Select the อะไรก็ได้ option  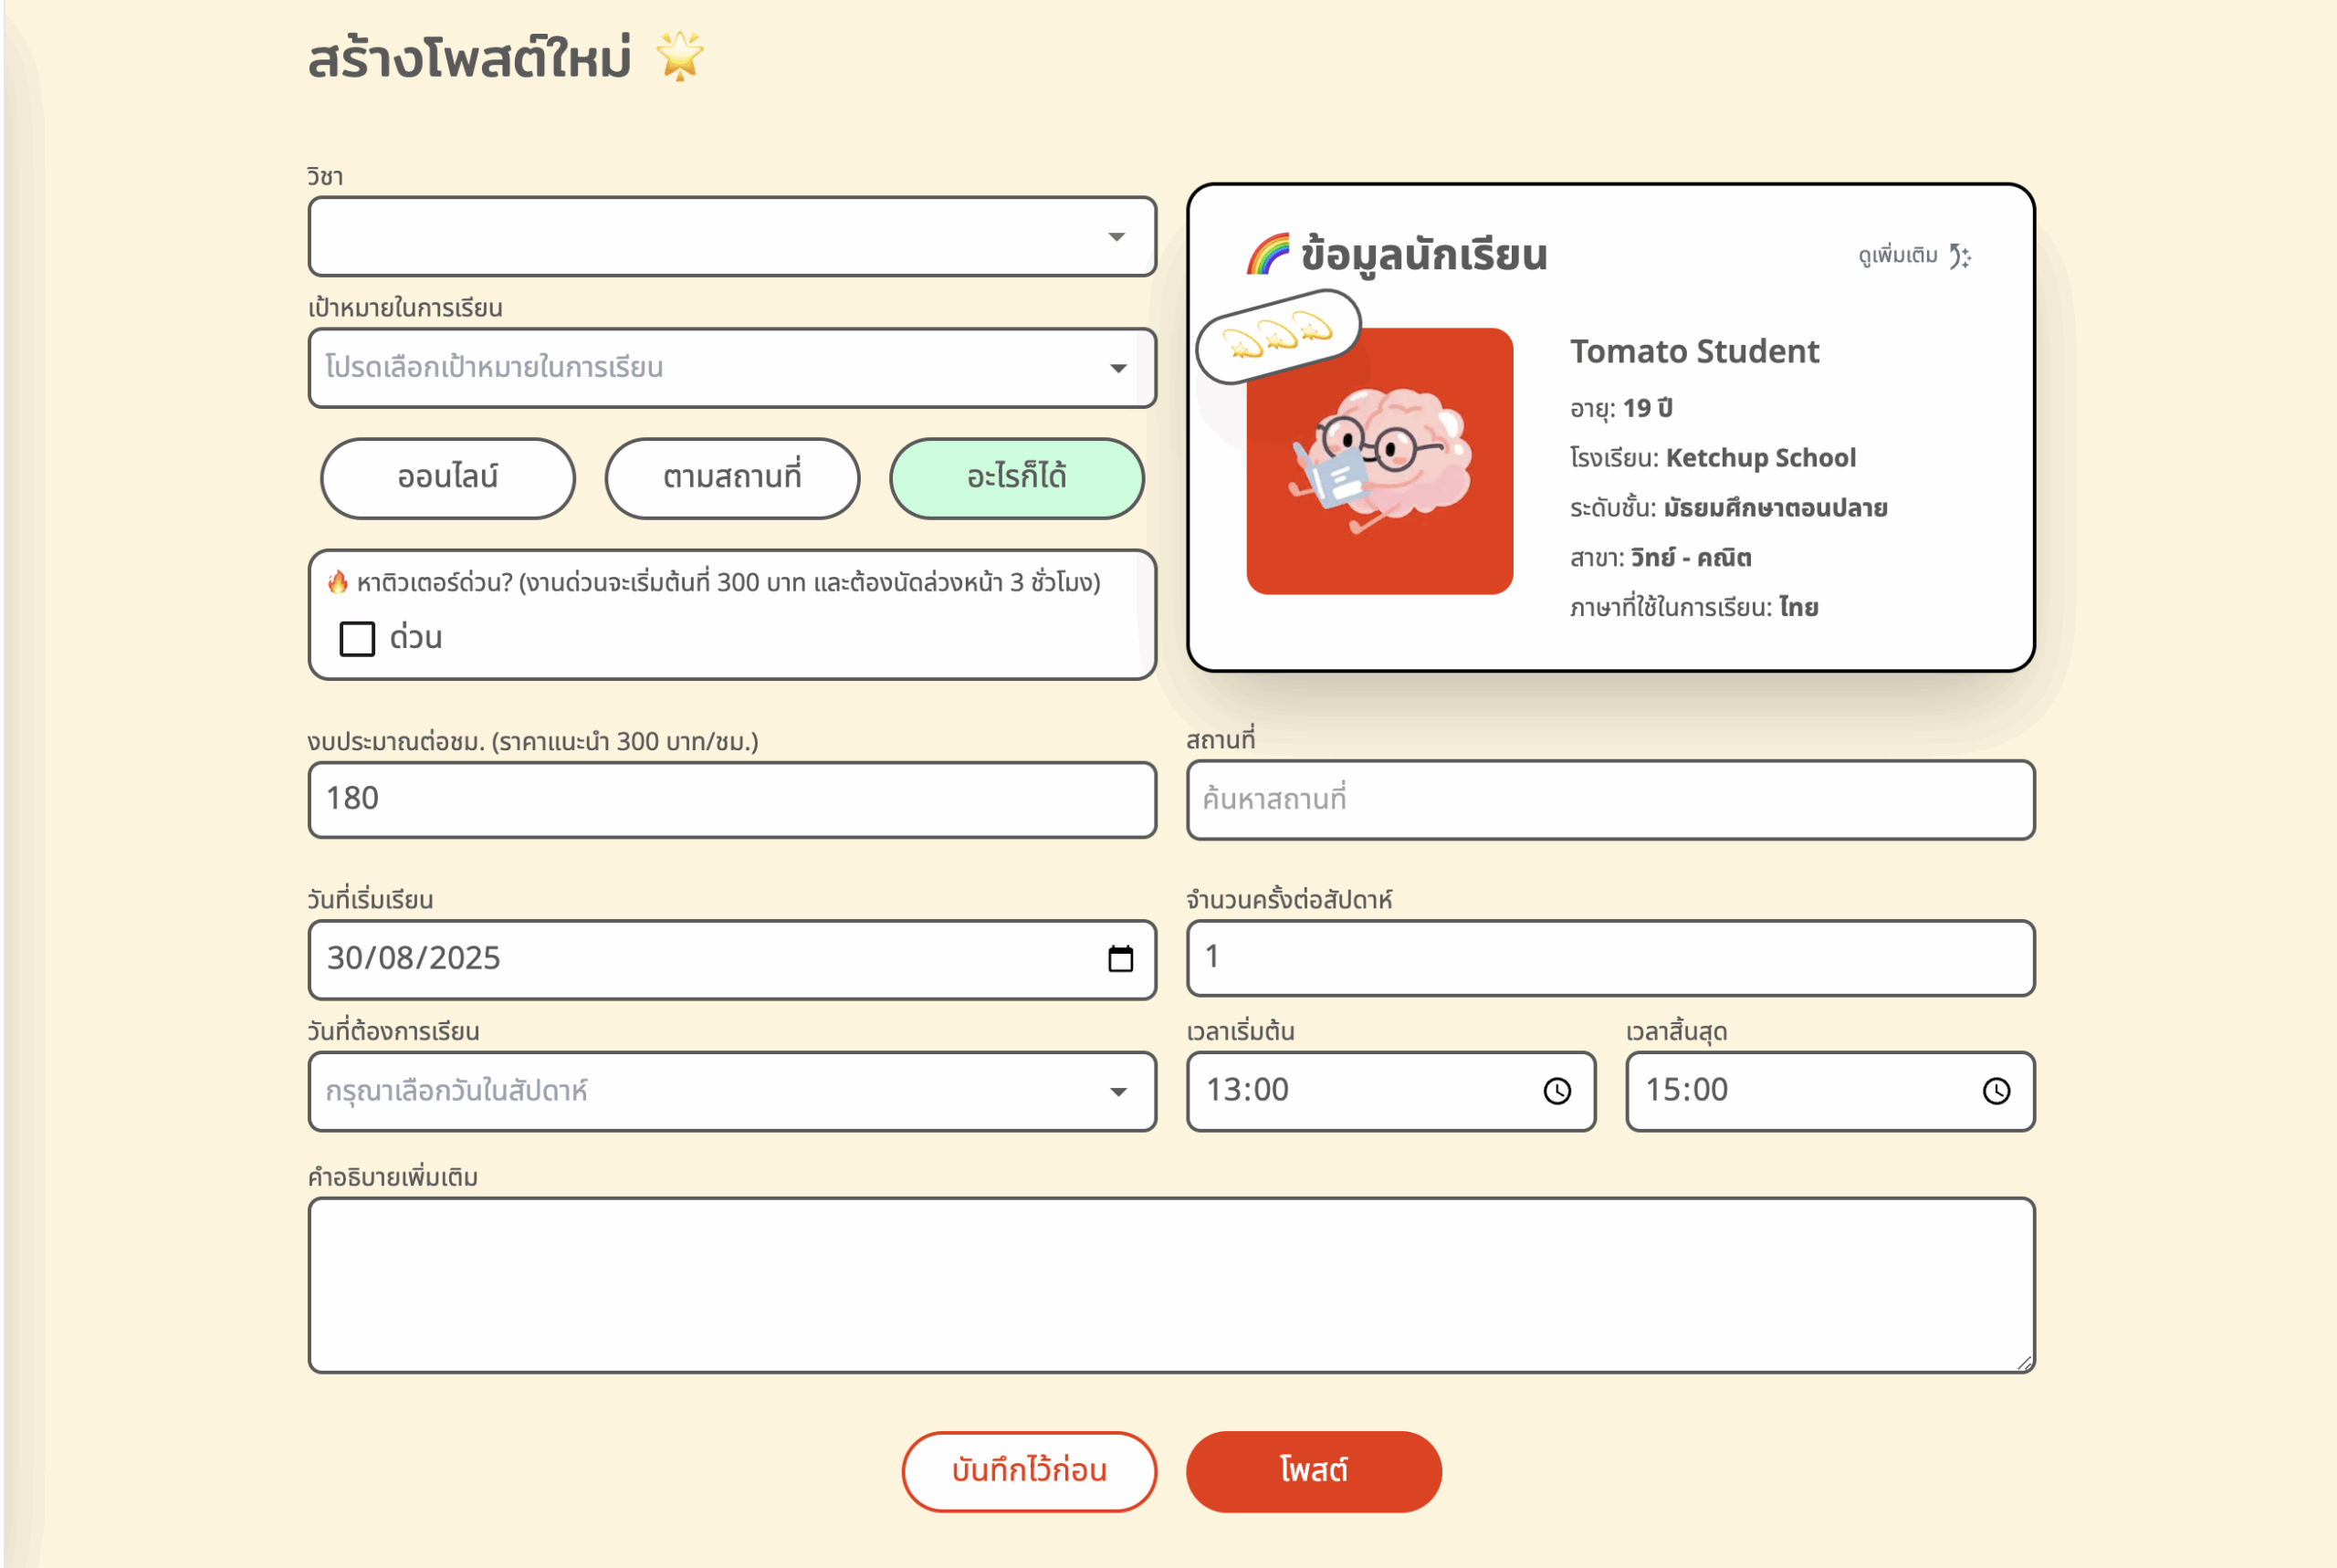1016,478
